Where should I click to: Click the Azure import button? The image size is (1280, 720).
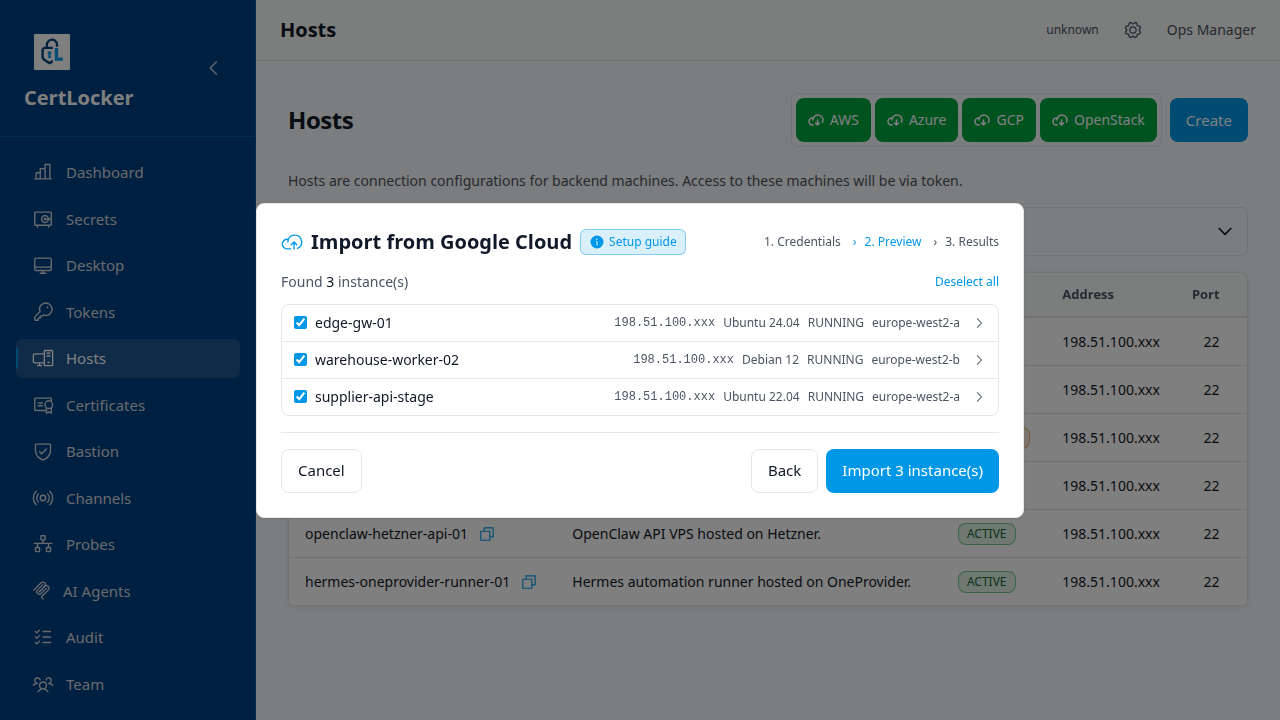tap(917, 120)
